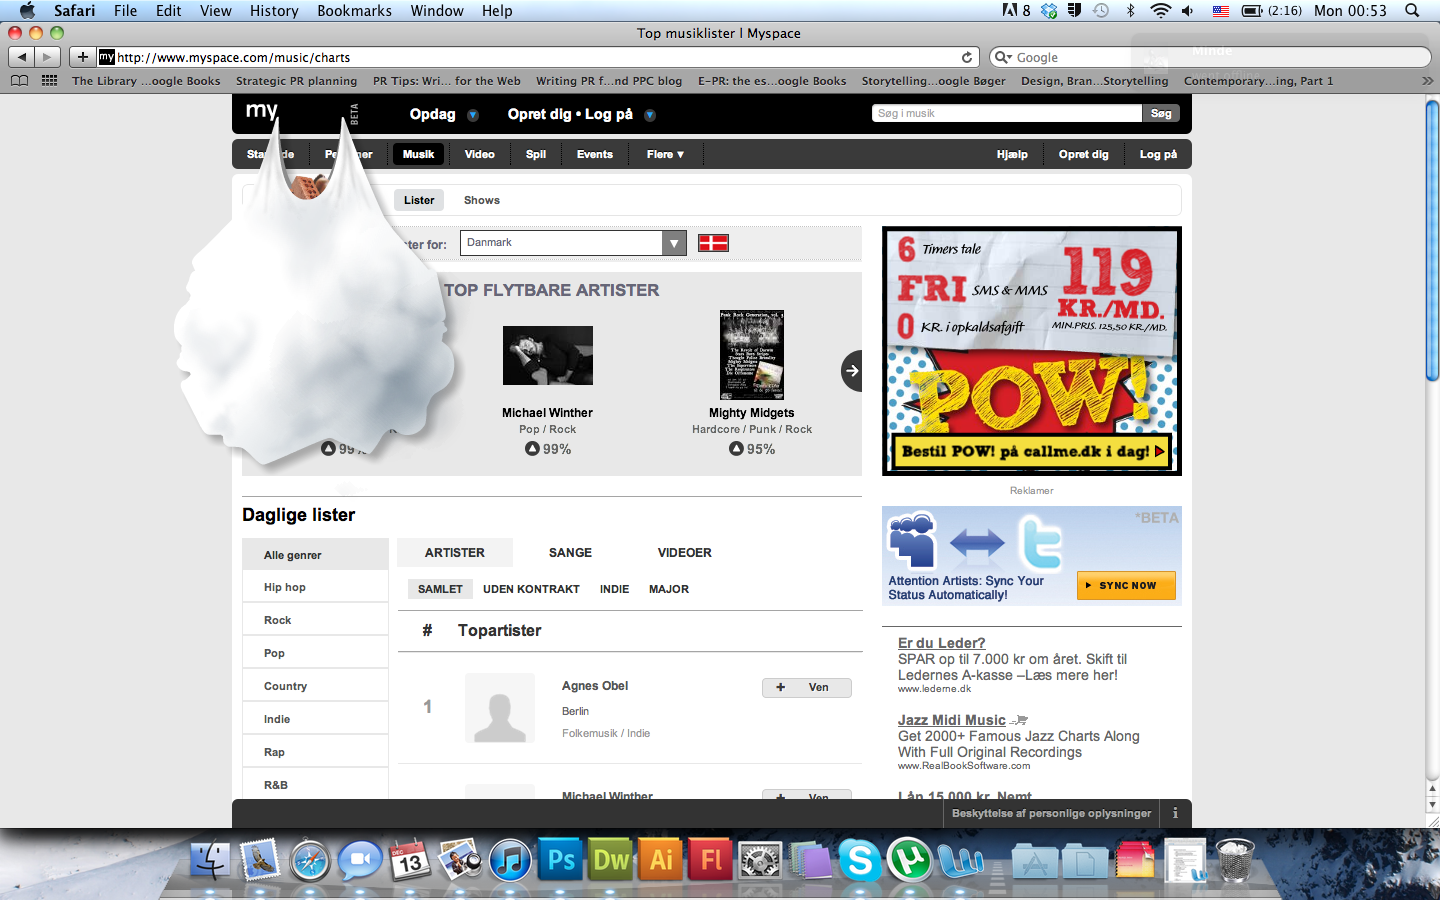Open the Bookmarks menu
The width and height of the screenshot is (1440, 900).
[354, 10]
